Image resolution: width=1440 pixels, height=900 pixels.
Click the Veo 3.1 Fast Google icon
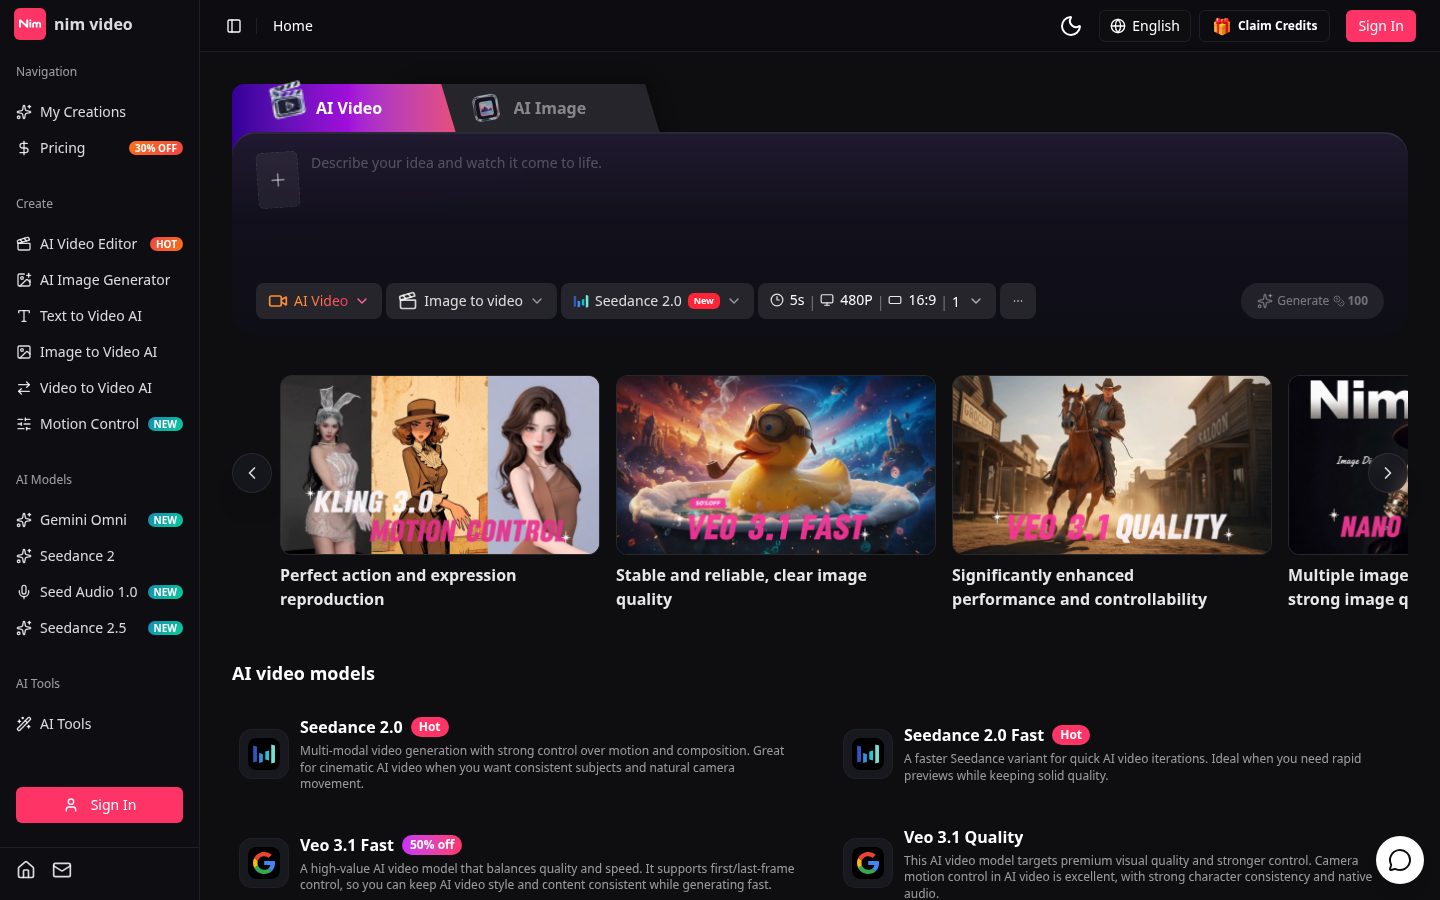pyautogui.click(x=264, y=862)
